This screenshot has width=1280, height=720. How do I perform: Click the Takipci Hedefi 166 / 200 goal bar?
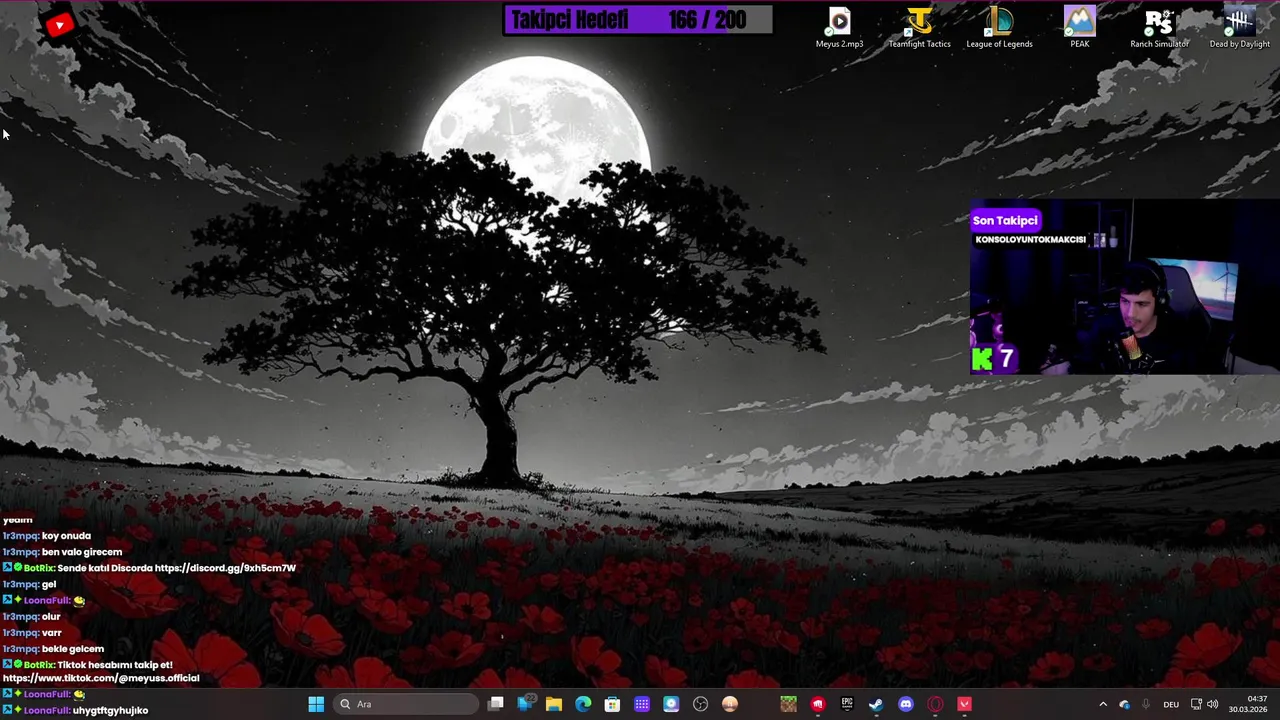(638, 20)
